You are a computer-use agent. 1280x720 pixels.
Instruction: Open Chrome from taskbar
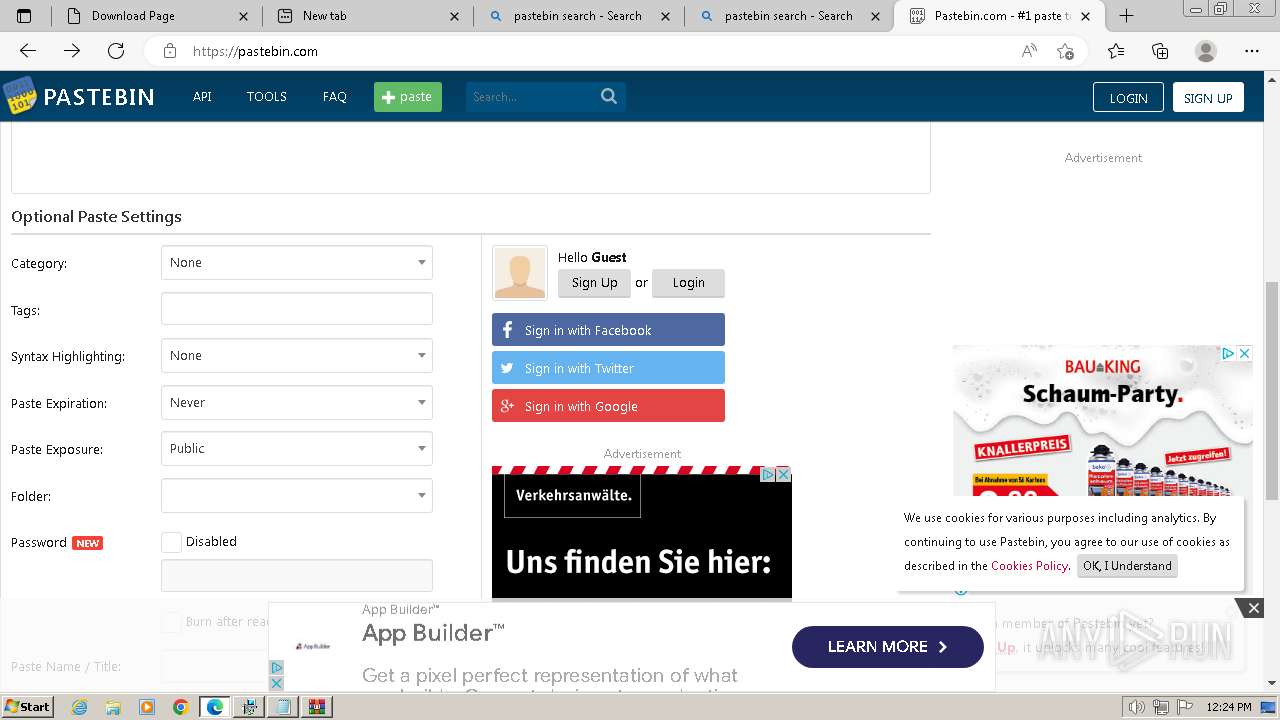(180, 707)
